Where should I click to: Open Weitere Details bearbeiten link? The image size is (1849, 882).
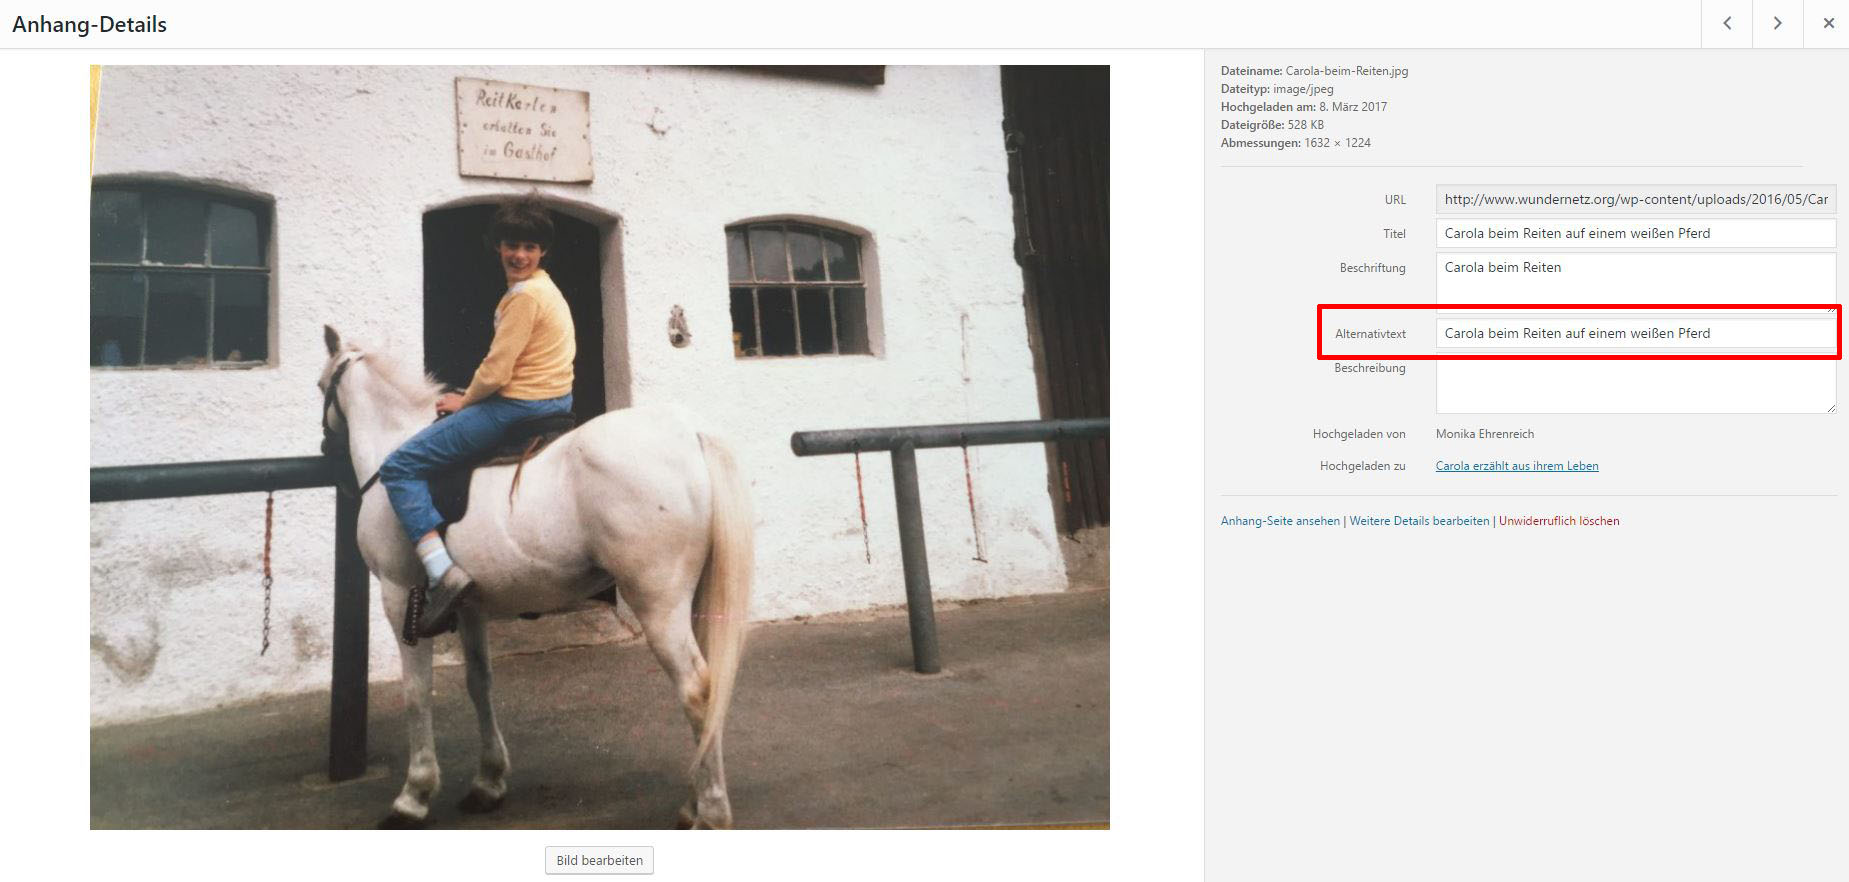pyautogui.click(x=1419, y=521)
